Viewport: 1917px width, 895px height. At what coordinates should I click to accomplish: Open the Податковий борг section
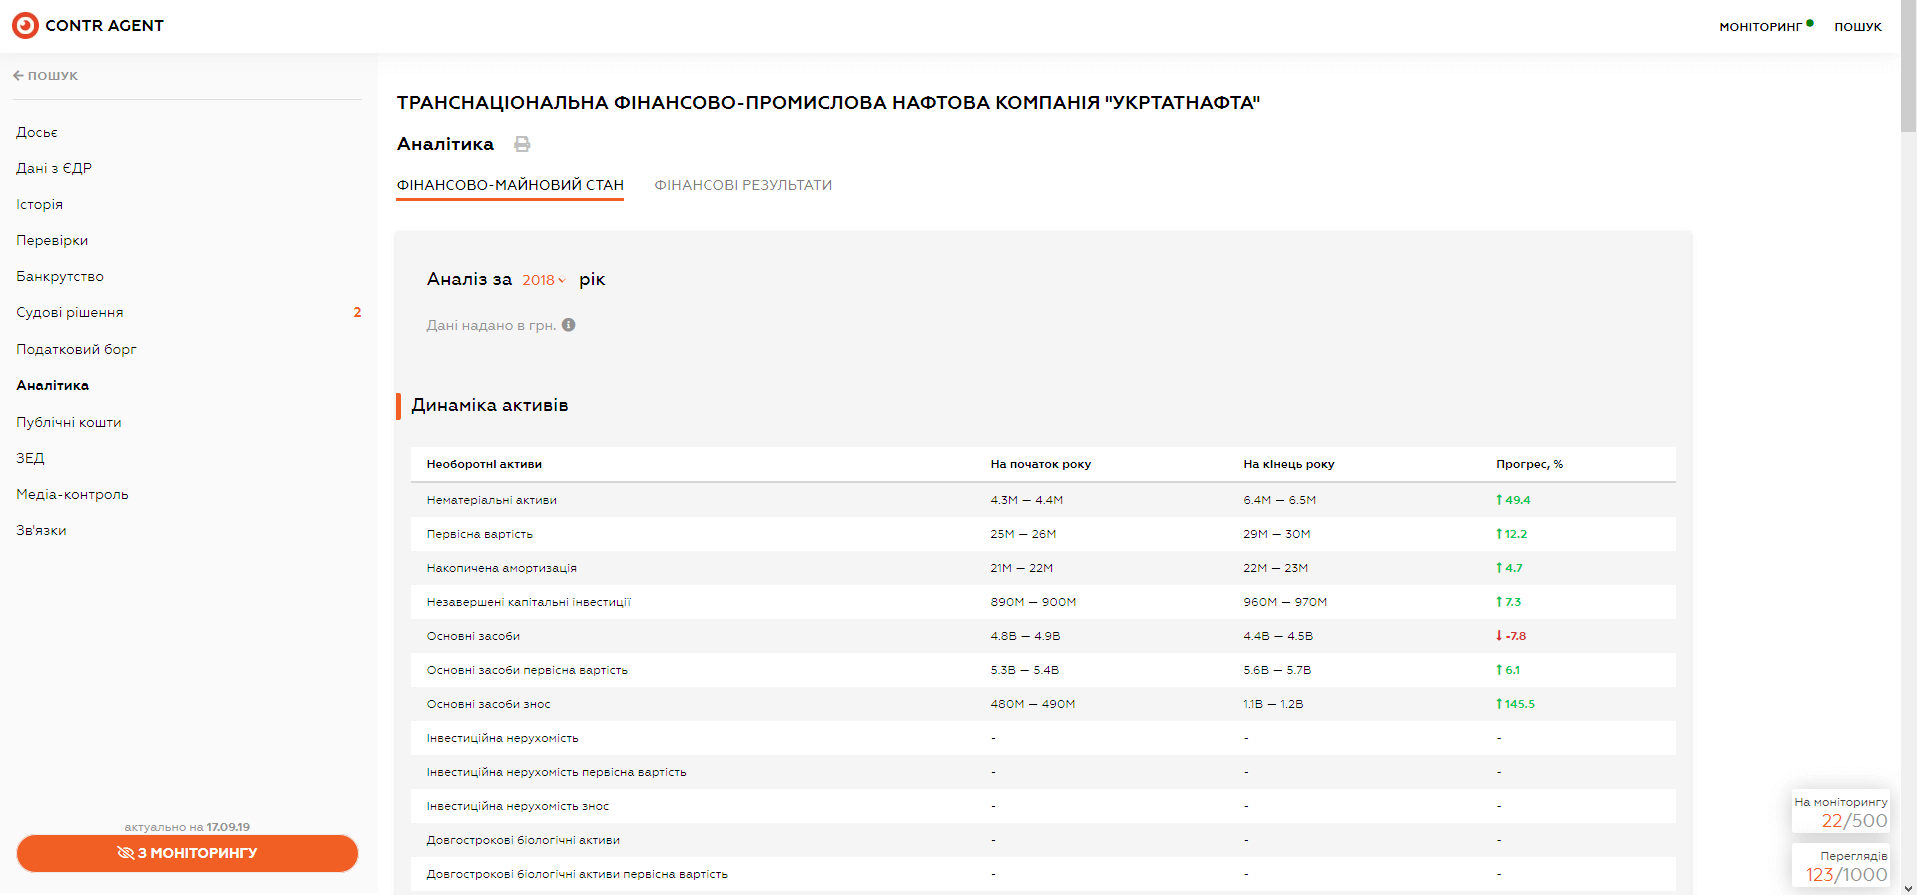(x=76, y=349)
